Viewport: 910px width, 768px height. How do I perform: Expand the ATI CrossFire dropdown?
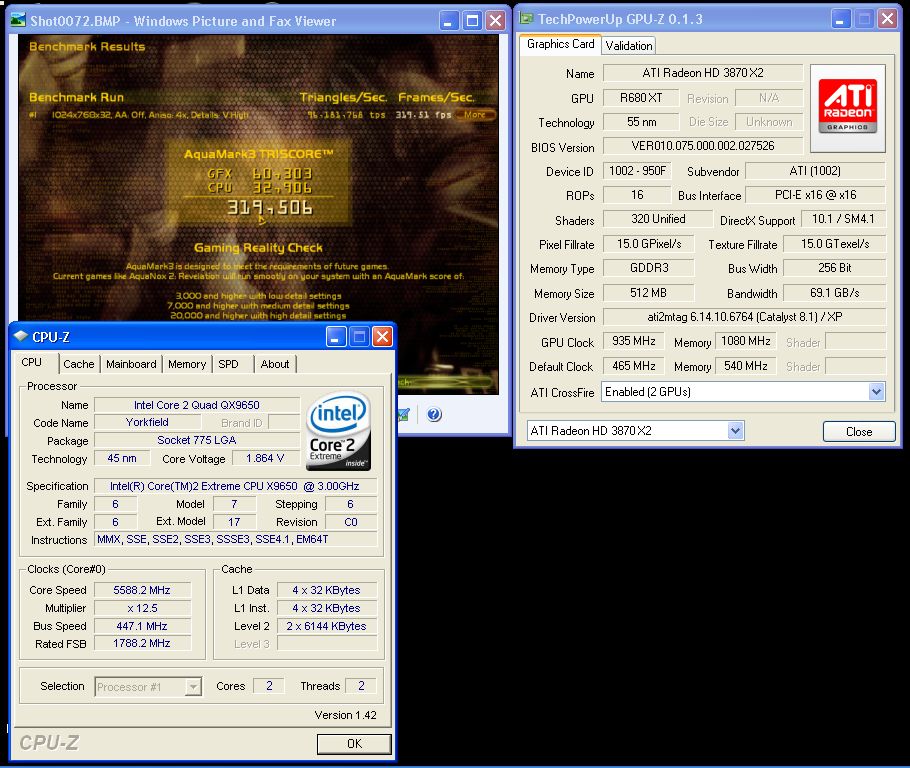(876, 392)
